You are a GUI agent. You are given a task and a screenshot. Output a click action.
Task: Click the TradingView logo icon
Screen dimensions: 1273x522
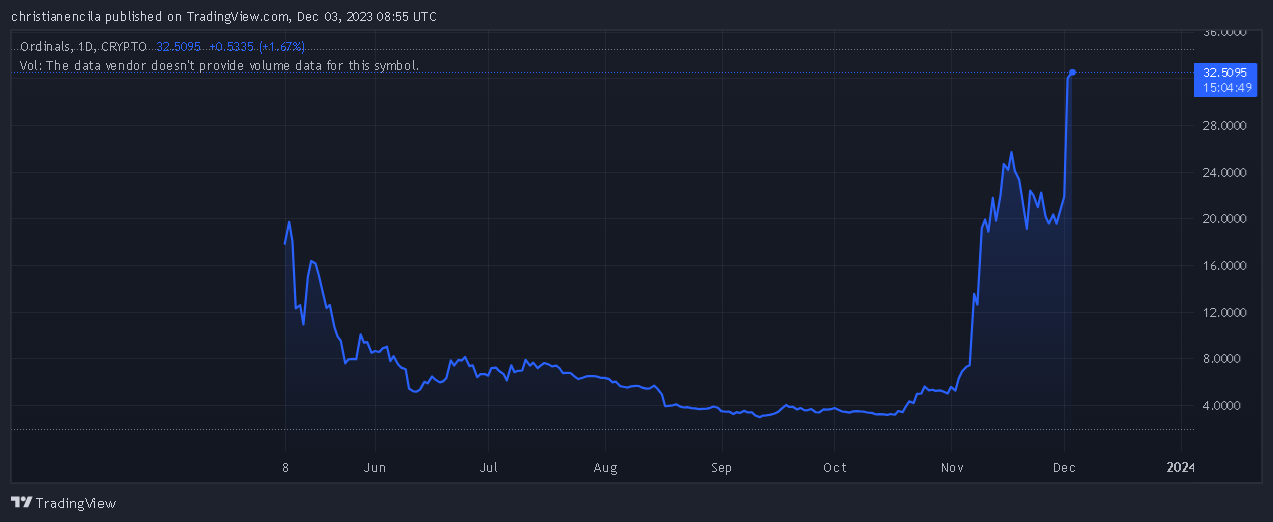(x=22, y=503)
